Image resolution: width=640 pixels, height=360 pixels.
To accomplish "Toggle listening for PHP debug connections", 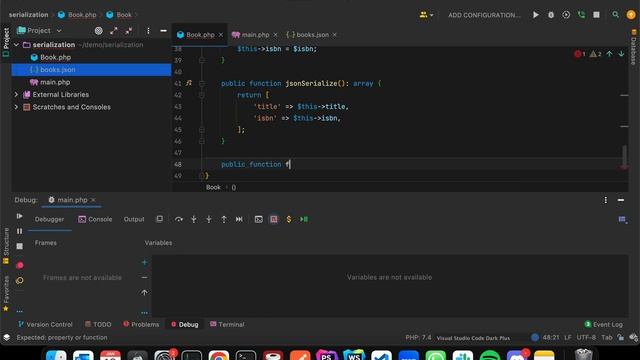I will pyautogui.click(x=581, y=15).
